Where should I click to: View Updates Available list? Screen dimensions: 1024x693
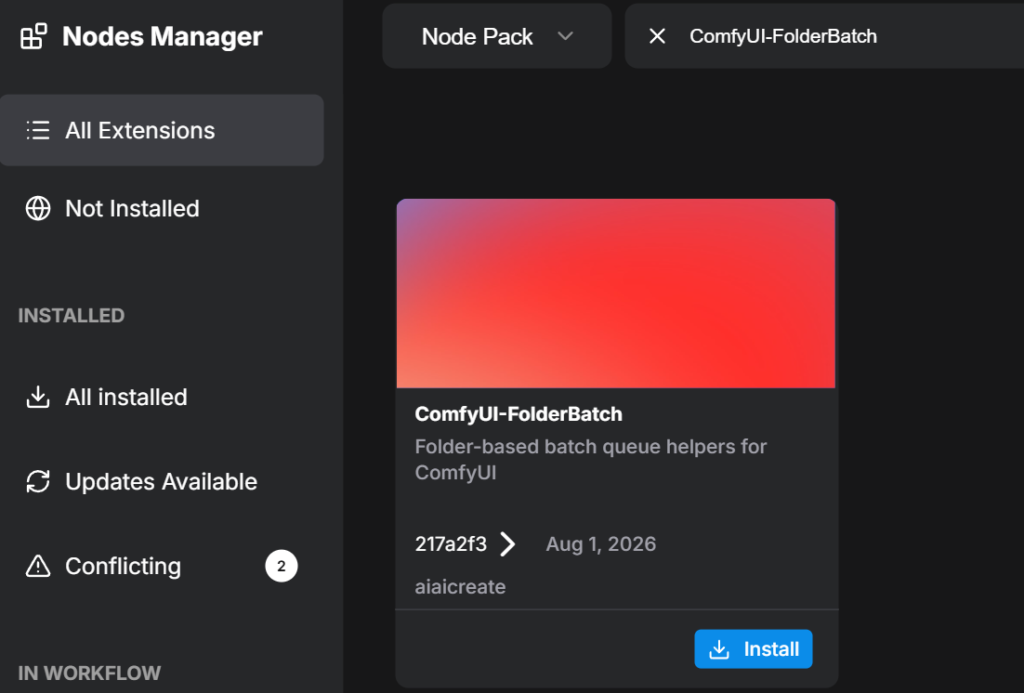pyautogui.click(x=162, y=481)
